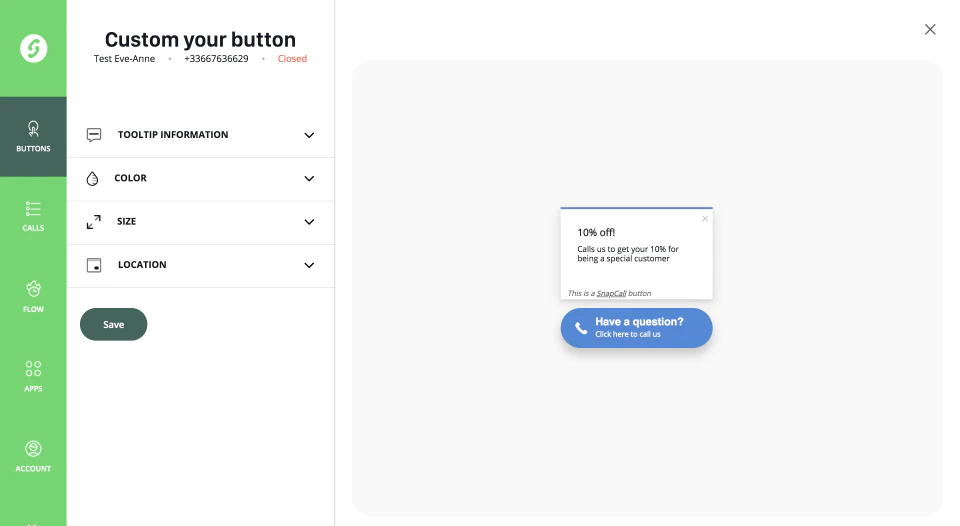This screenshot has width=960, height=526.
Task: Expand Tooltip Information chevron
Action: point(309,135)
